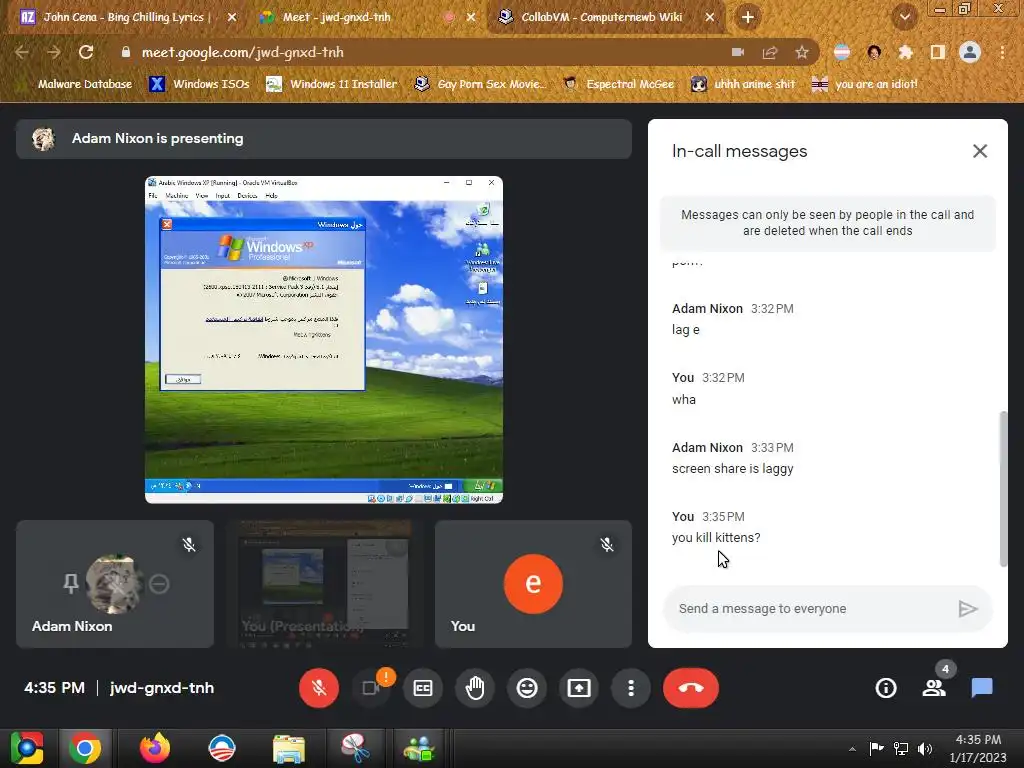Unmute the microphone in call controls
Viewport: 1024px width, 768px height.
[319, 688]
